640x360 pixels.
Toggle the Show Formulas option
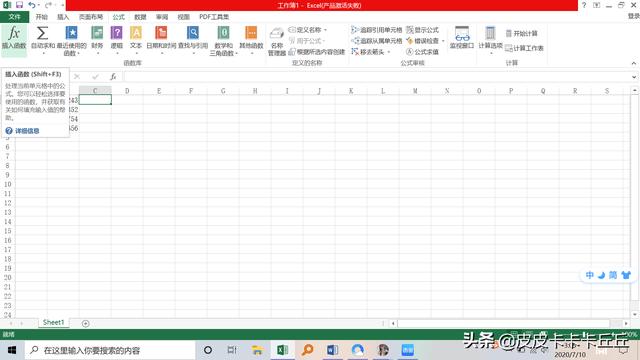(423, 30)
